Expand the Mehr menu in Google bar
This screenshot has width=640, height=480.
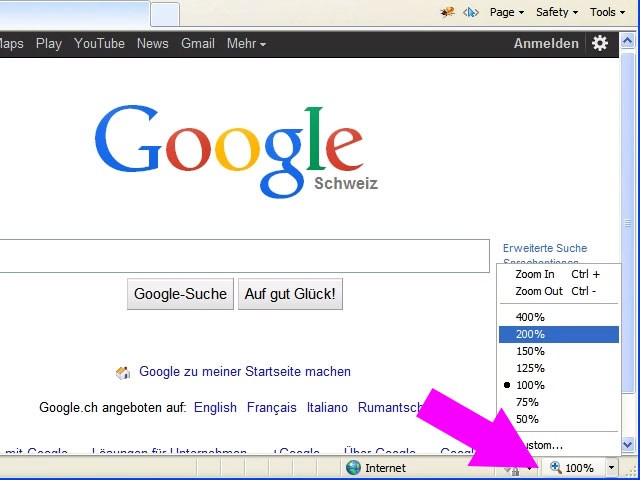[246, 43]
